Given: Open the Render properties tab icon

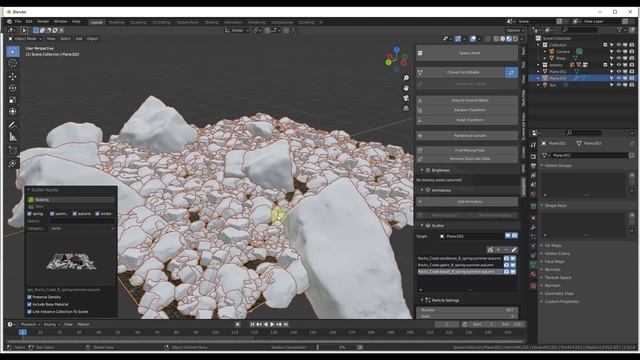Looking at the screenshot, I should click(533, 156).
